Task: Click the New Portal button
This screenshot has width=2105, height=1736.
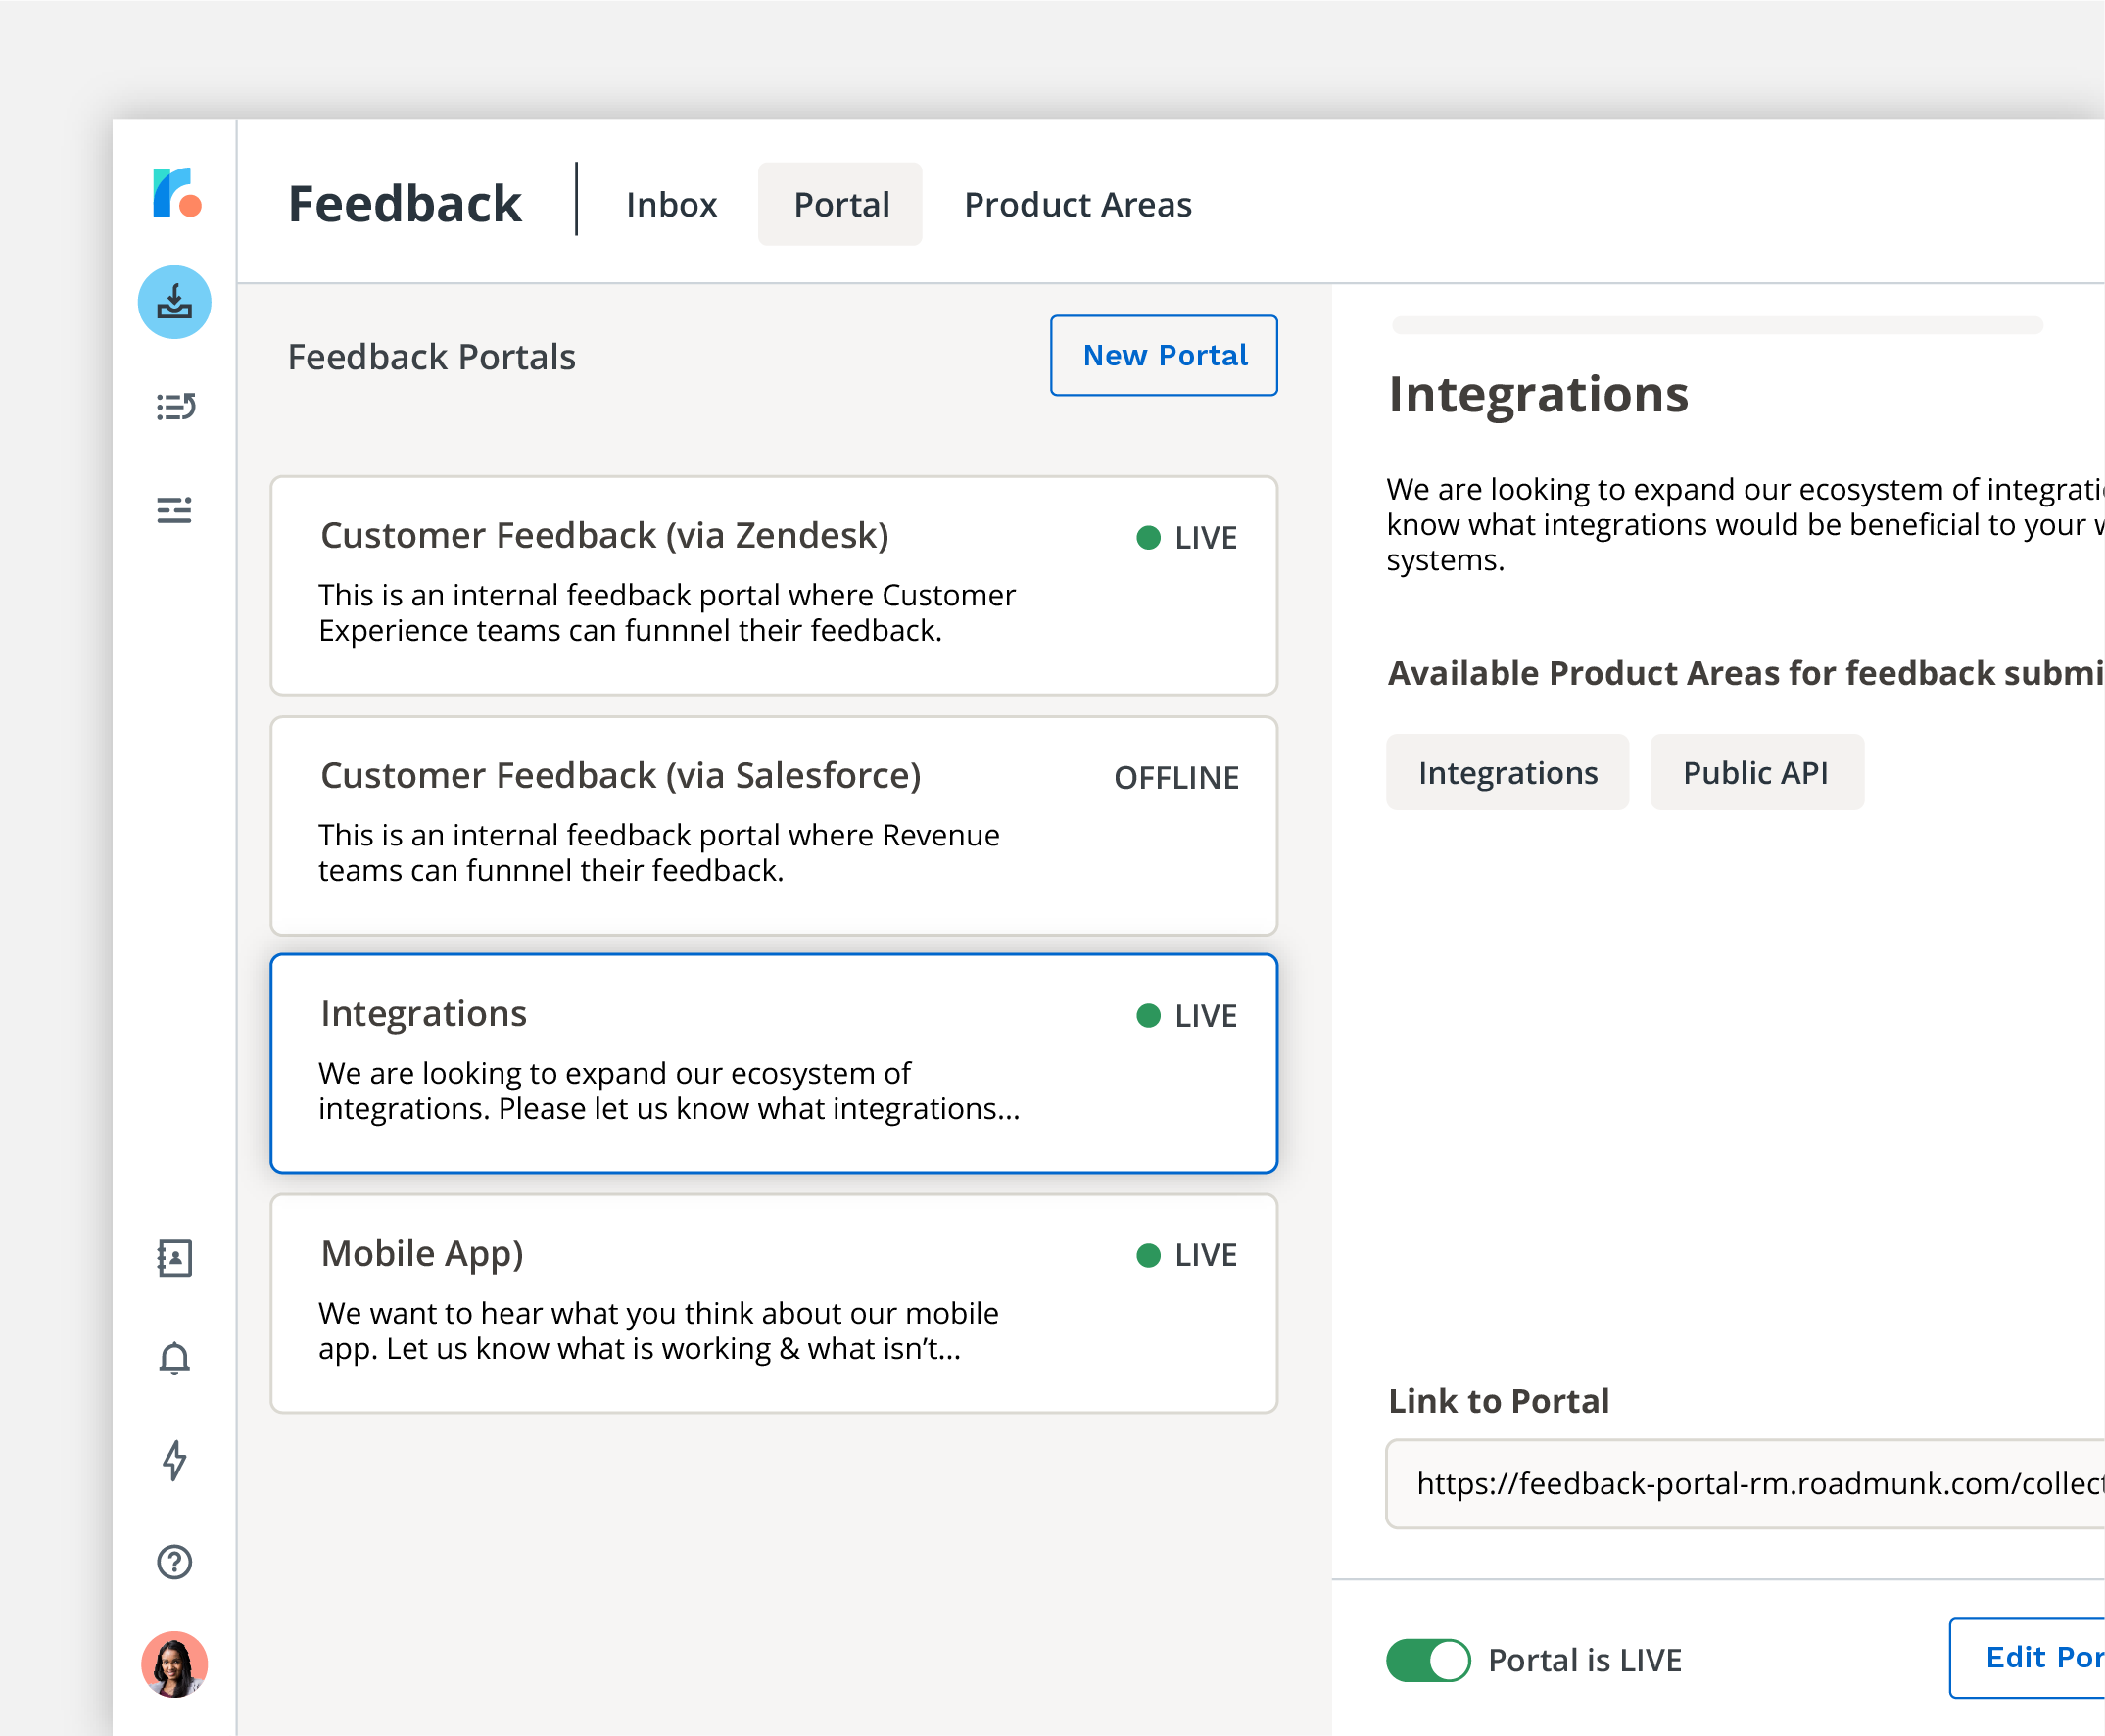Action: pyautogui.click(x=1165, y=355)
